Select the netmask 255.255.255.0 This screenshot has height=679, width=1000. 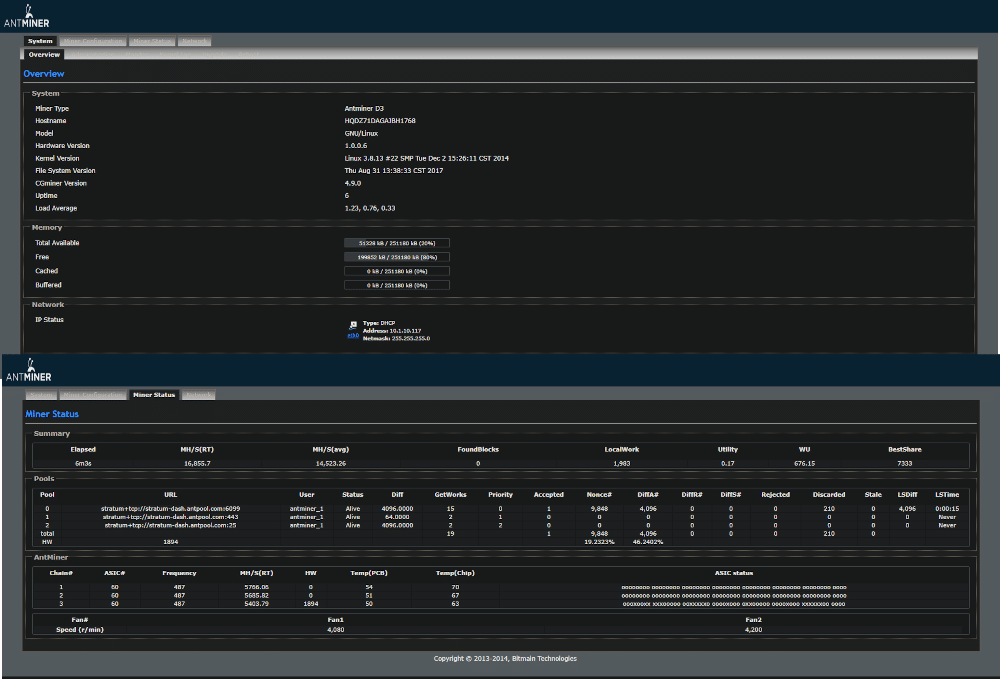tap(411, 339)
